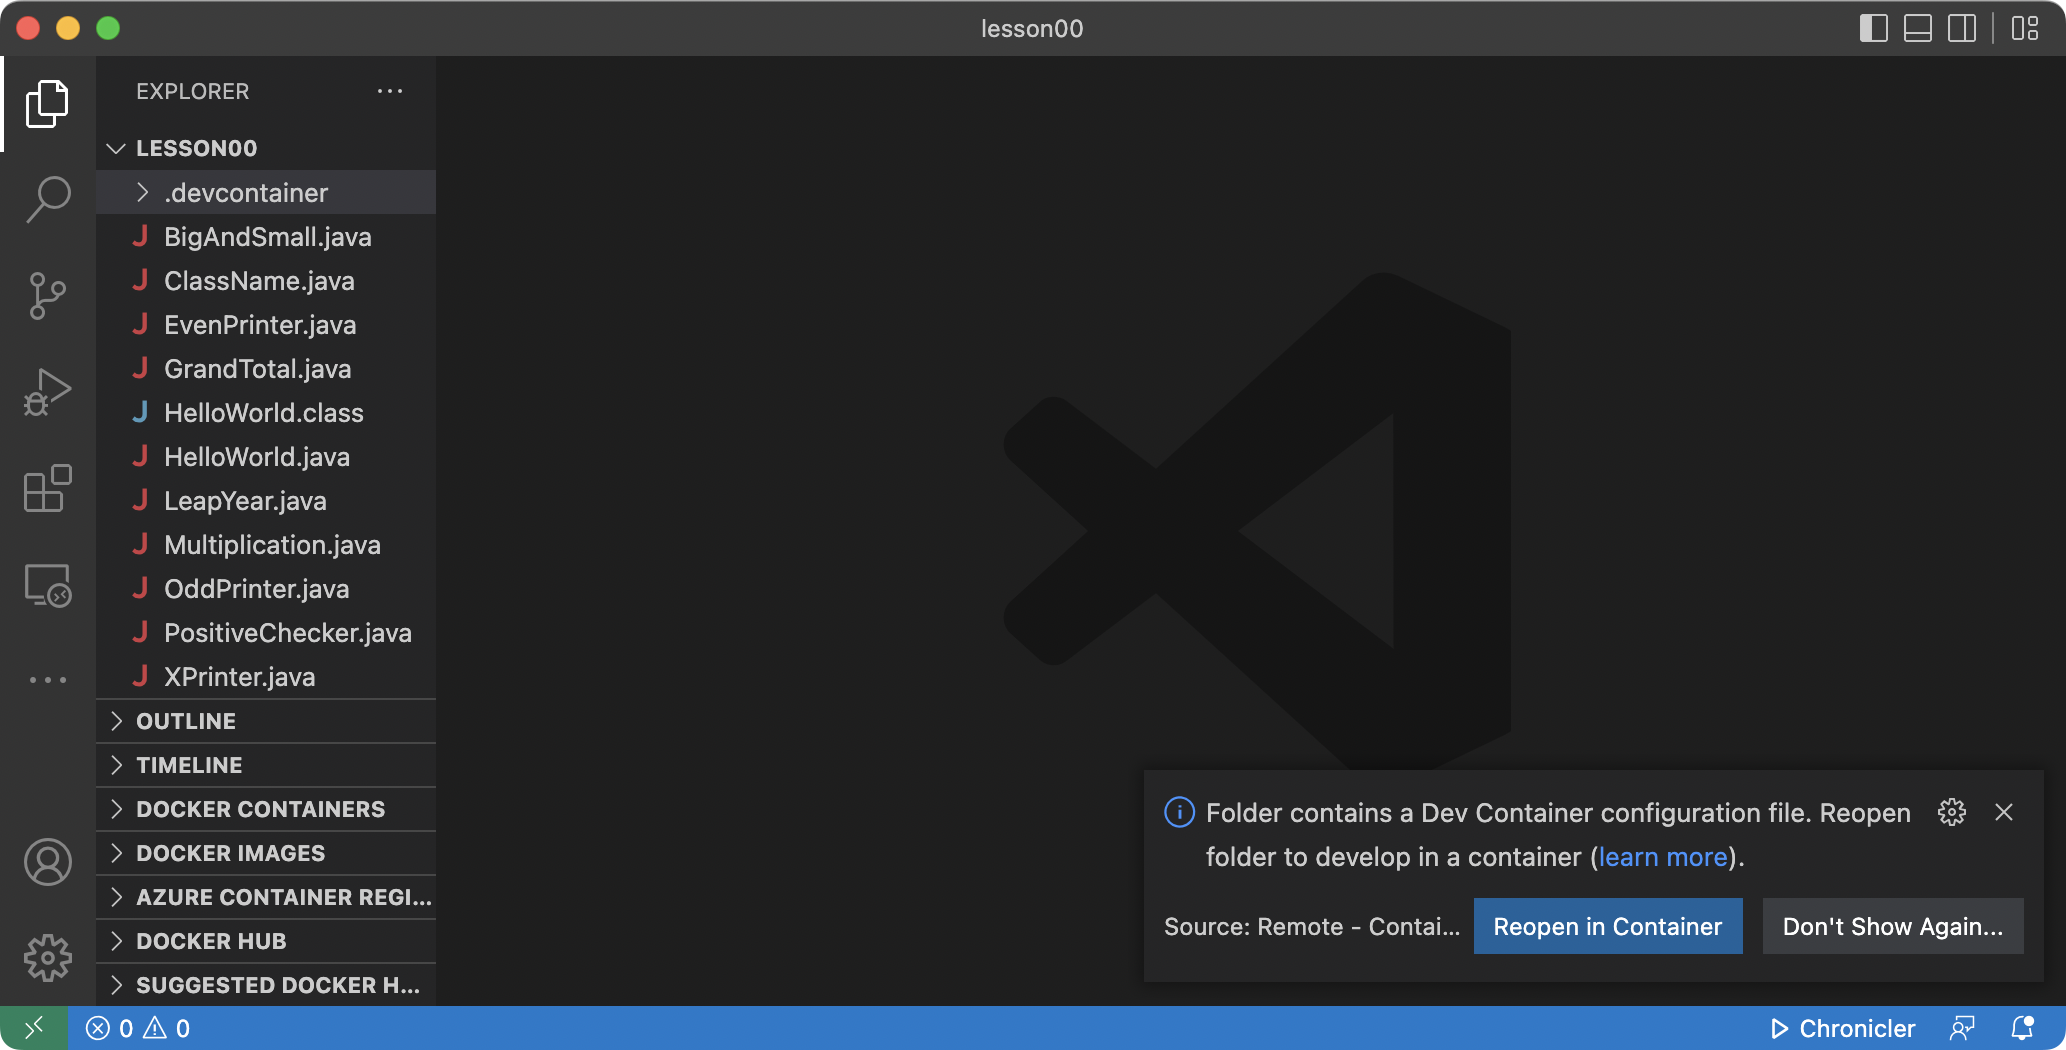The image size is (2066, 1050).
Task: Open the Accounts menu in the activity bar
Action: point(47,862)
